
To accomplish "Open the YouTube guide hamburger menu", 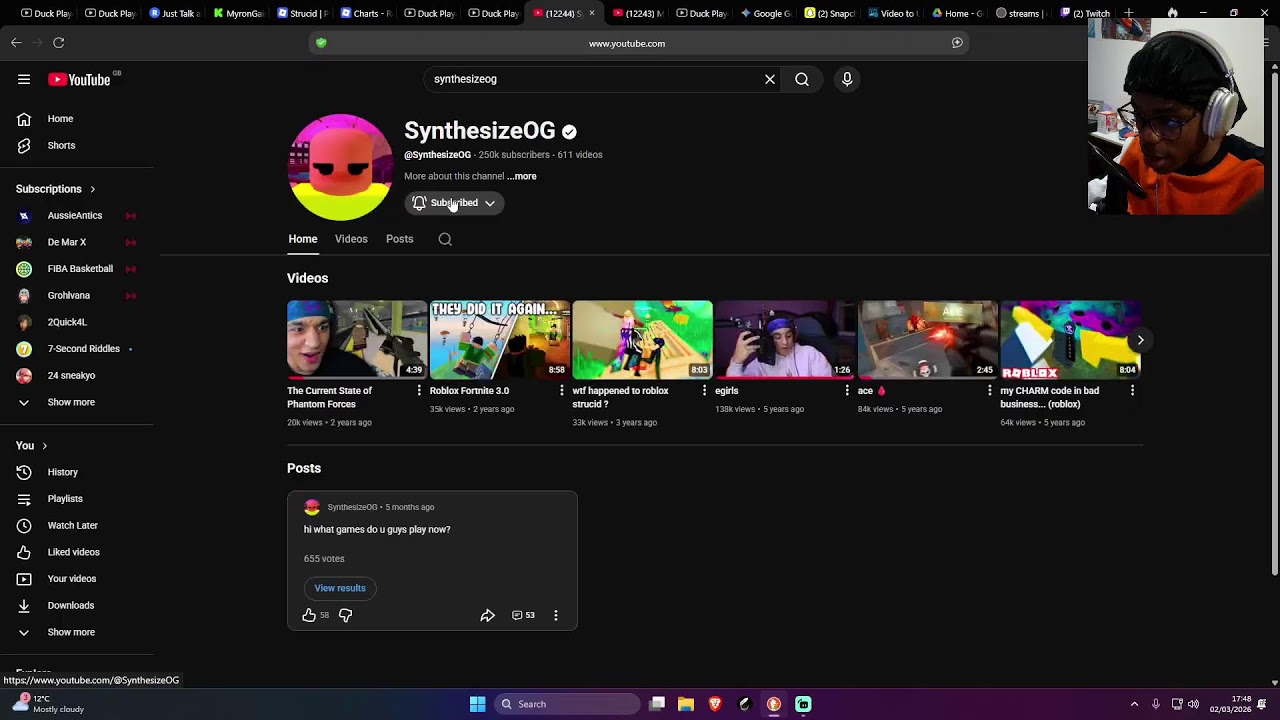I will (24, 79).
